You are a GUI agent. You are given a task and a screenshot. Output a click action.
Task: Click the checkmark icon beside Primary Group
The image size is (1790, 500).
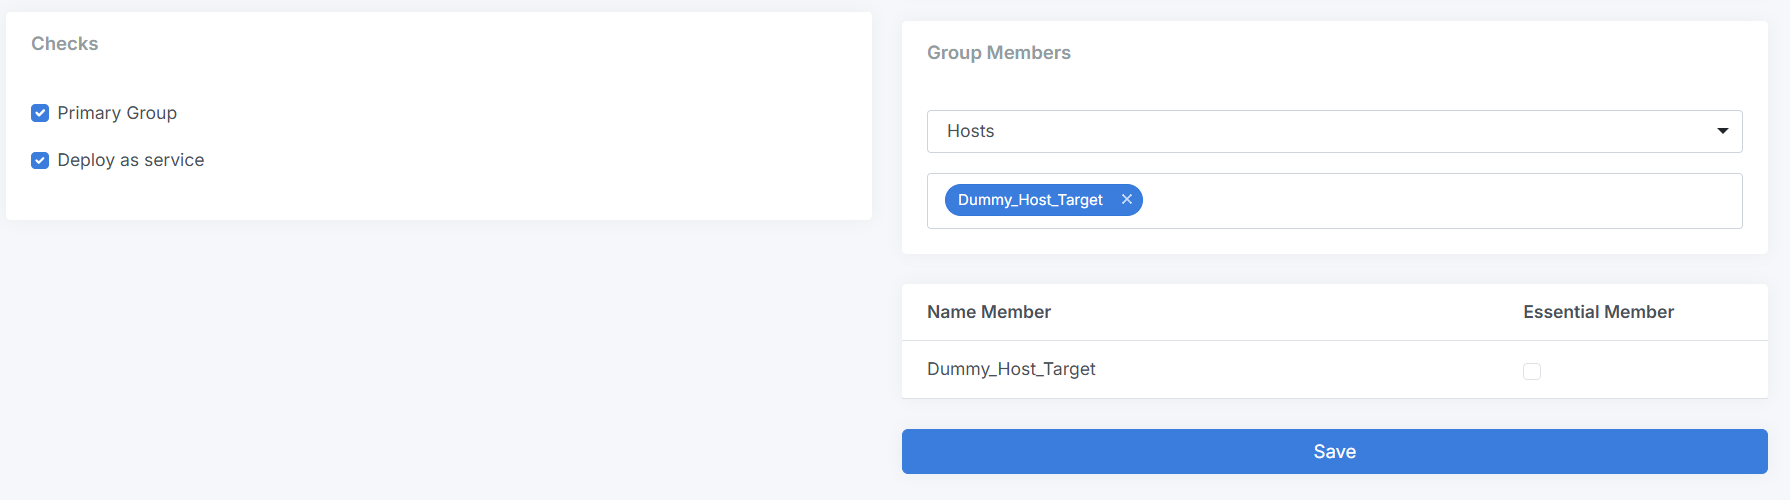[x=40, y=113]
